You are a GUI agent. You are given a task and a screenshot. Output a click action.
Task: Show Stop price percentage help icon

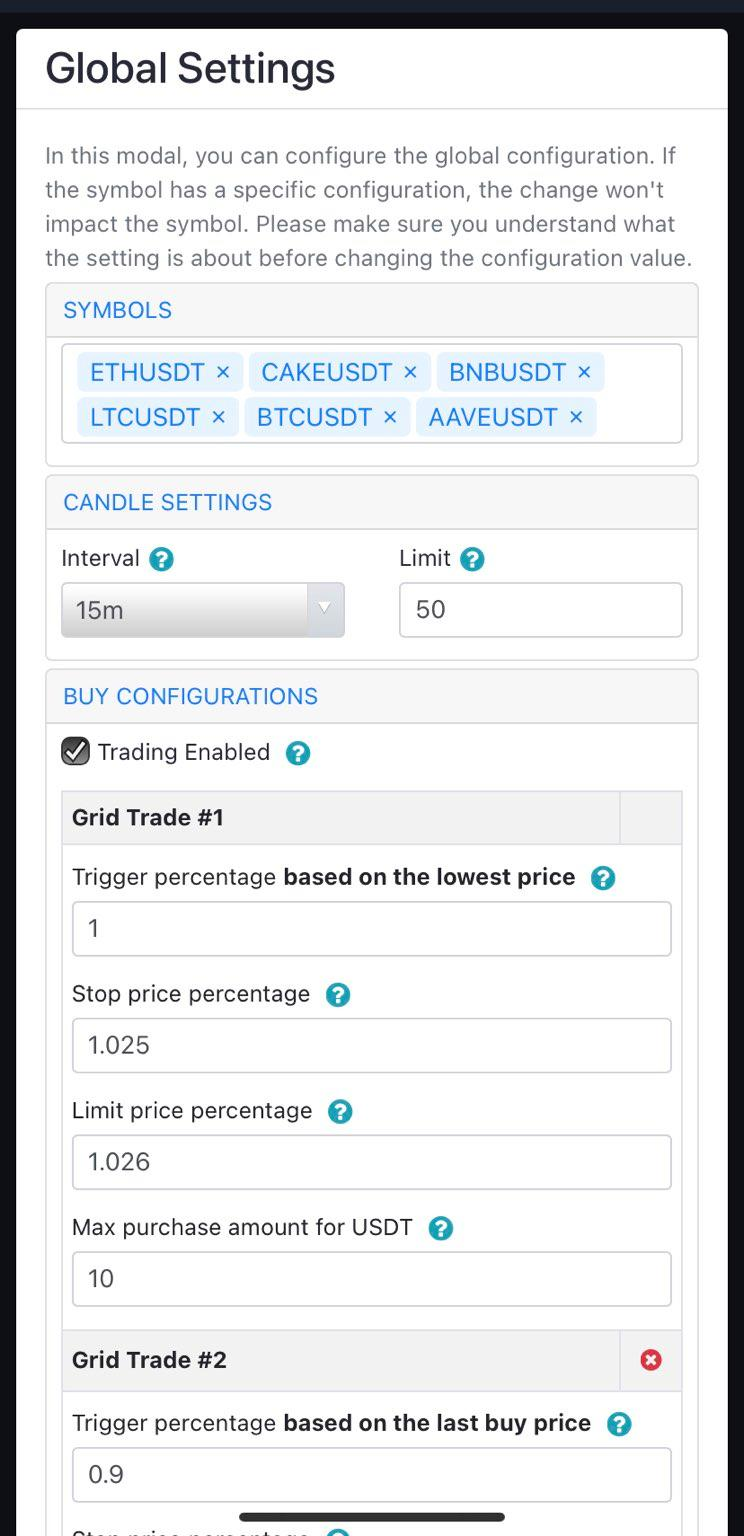click(x=338, y=995)
